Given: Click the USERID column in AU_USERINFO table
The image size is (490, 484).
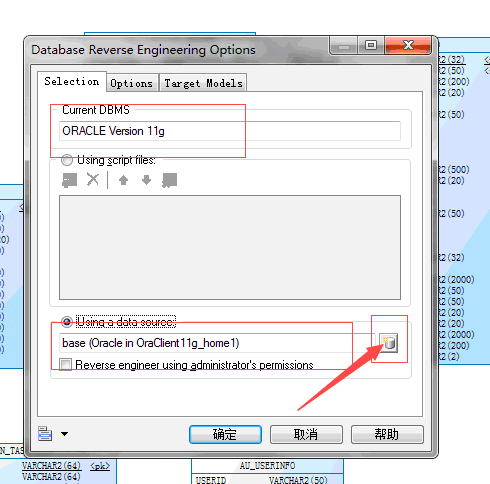Looking at the screenshot, I should 211,480.
